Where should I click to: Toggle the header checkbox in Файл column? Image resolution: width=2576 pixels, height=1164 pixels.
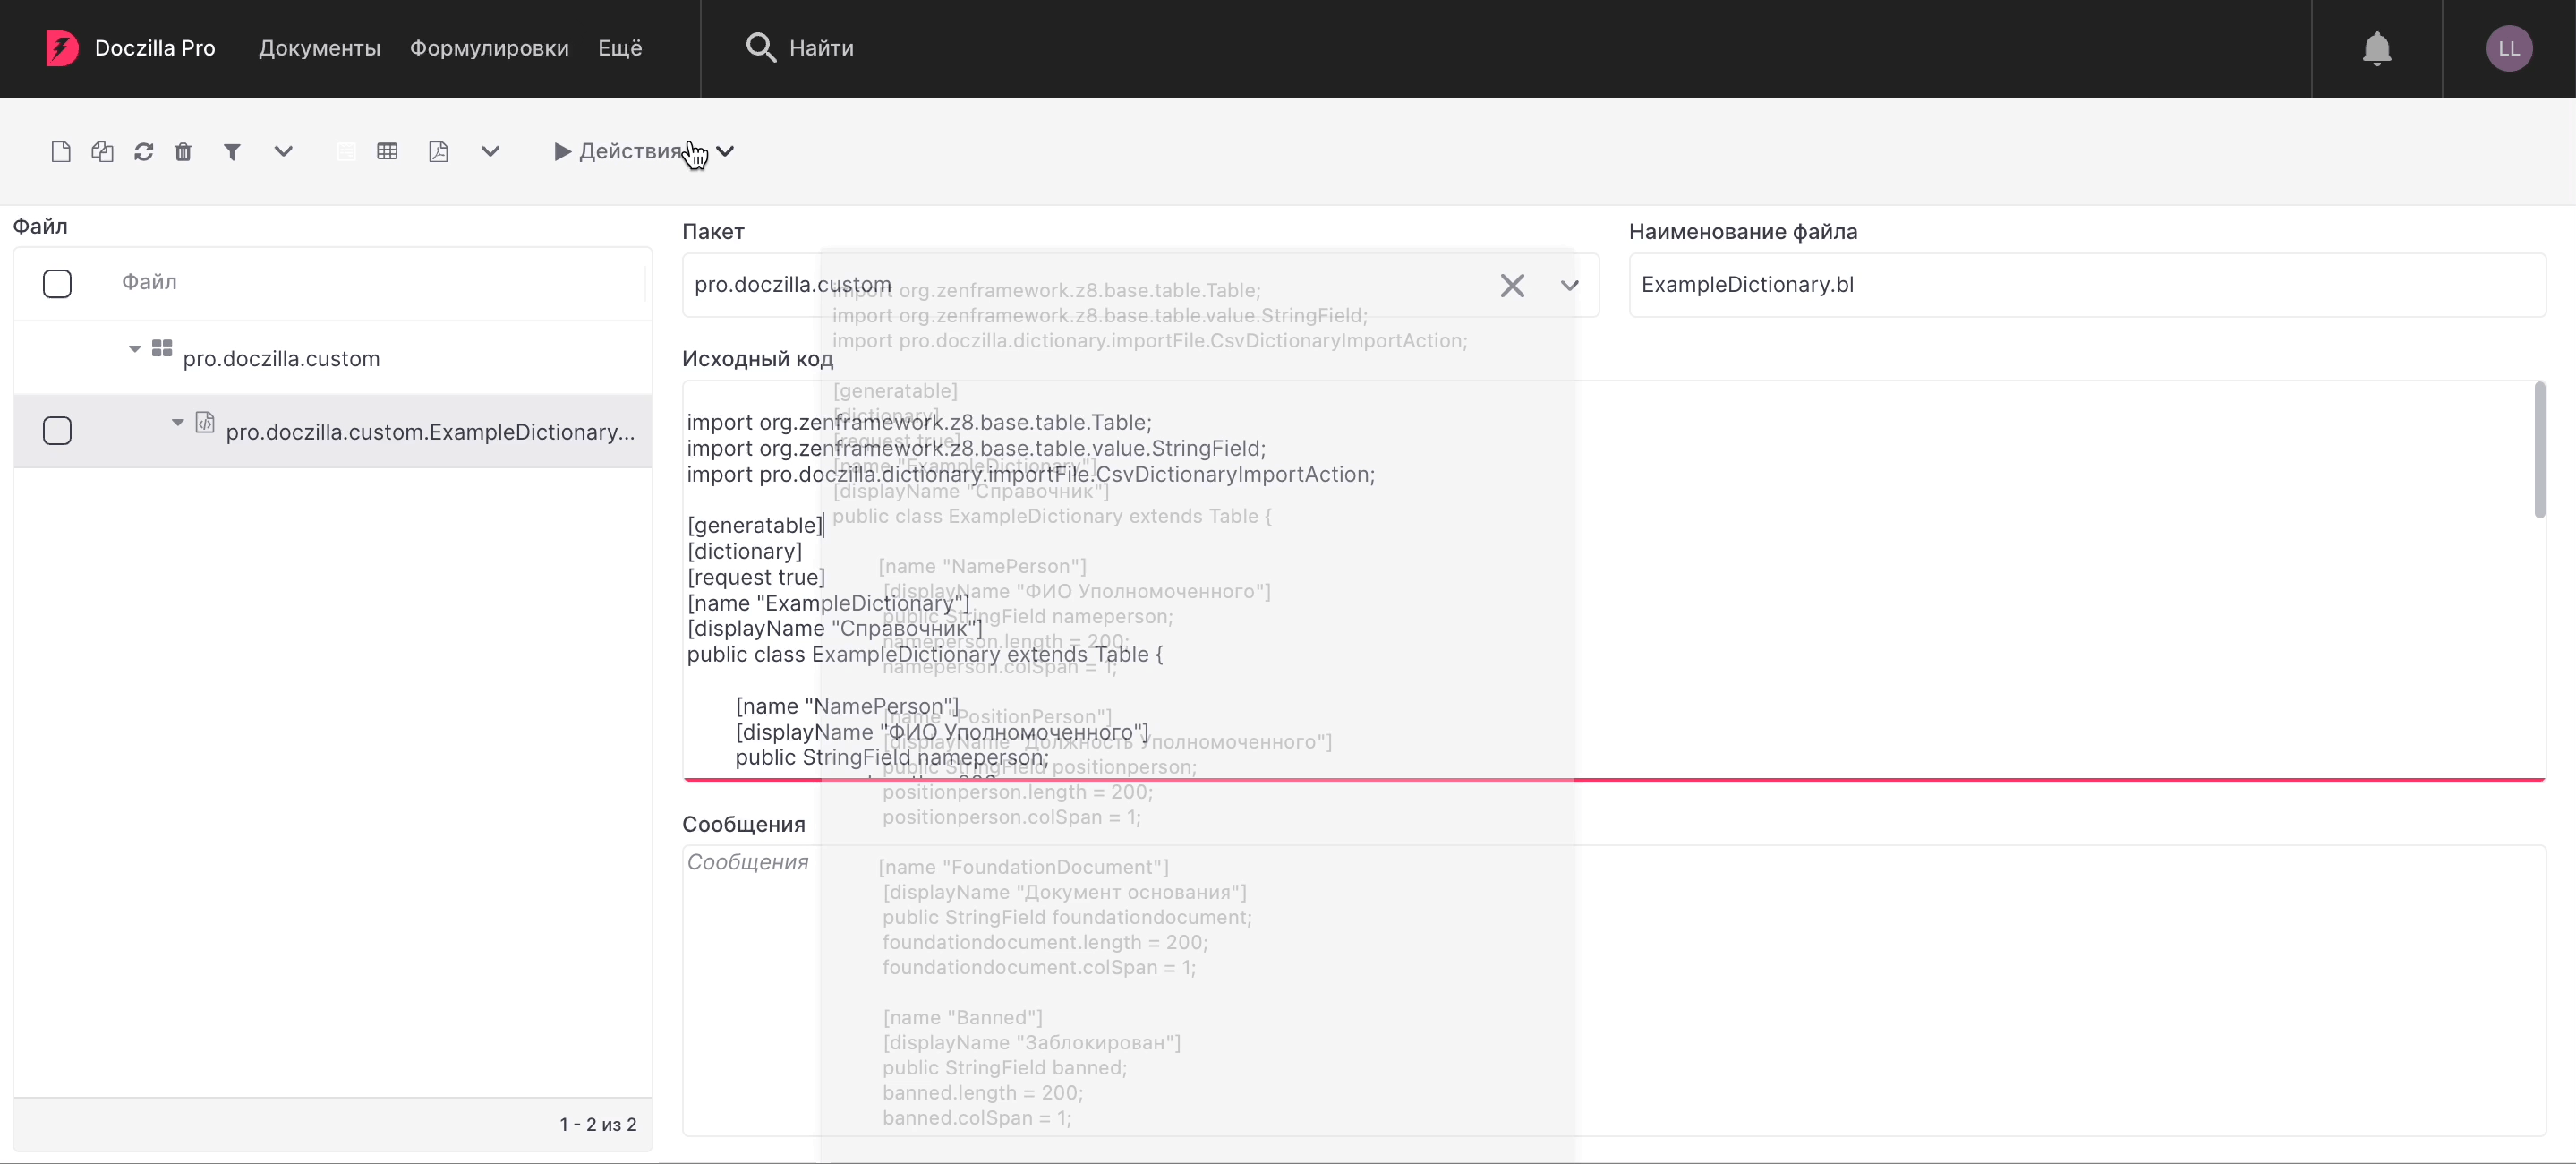point(57,284)
